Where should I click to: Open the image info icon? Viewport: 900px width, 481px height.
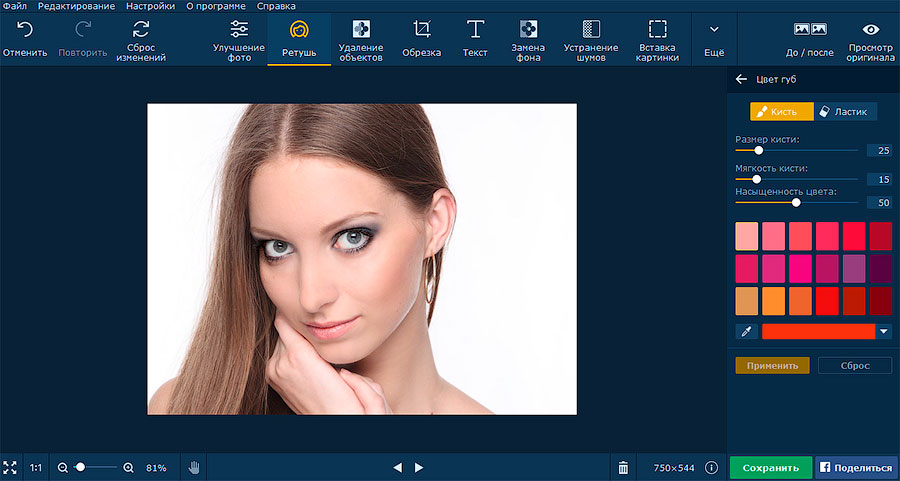[x=712, y=468]
